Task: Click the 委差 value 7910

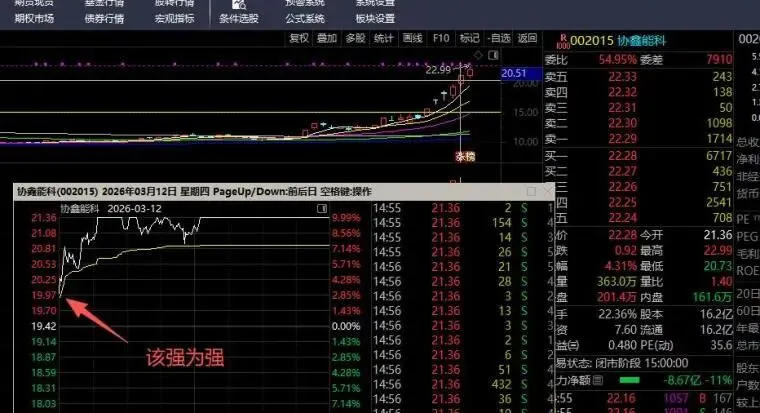Action: point(719,60)
